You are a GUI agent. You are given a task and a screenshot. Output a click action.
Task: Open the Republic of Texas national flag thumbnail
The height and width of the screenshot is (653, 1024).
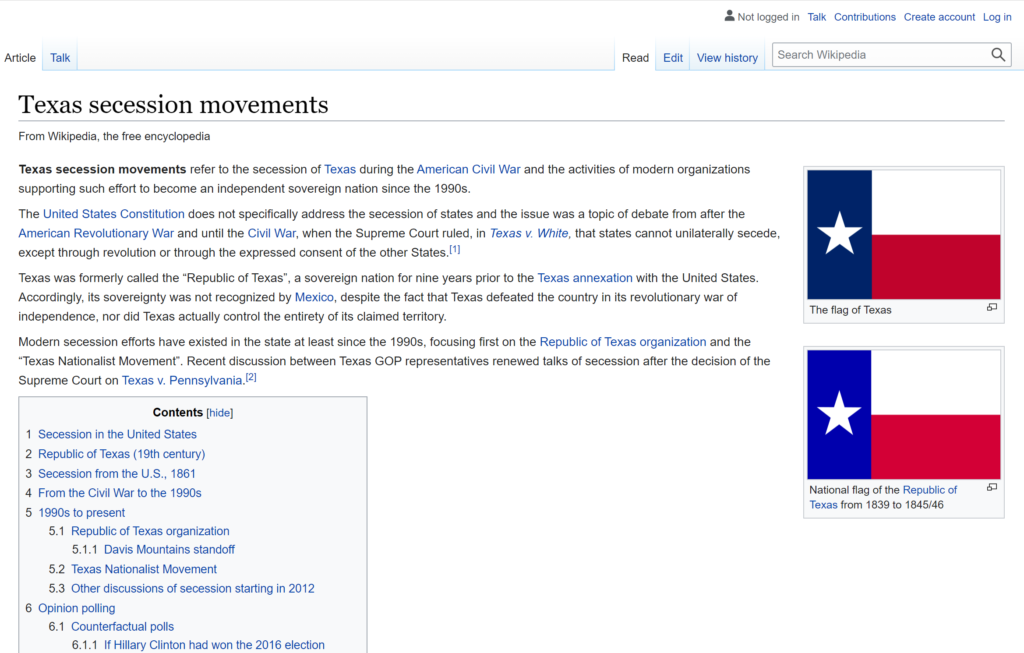904,415
